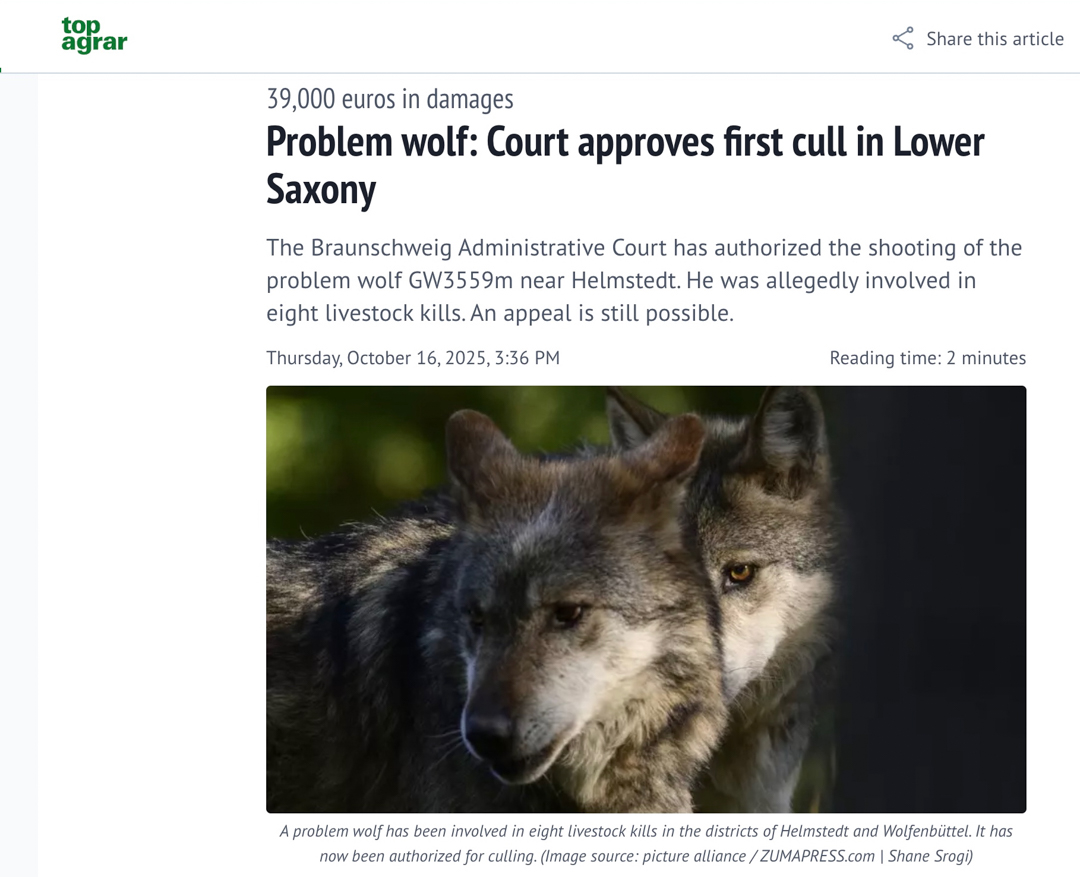This screenshot has width=1080, height=877.
Task: Click the amber eye of the rear wolf
Action: point(740,573)
